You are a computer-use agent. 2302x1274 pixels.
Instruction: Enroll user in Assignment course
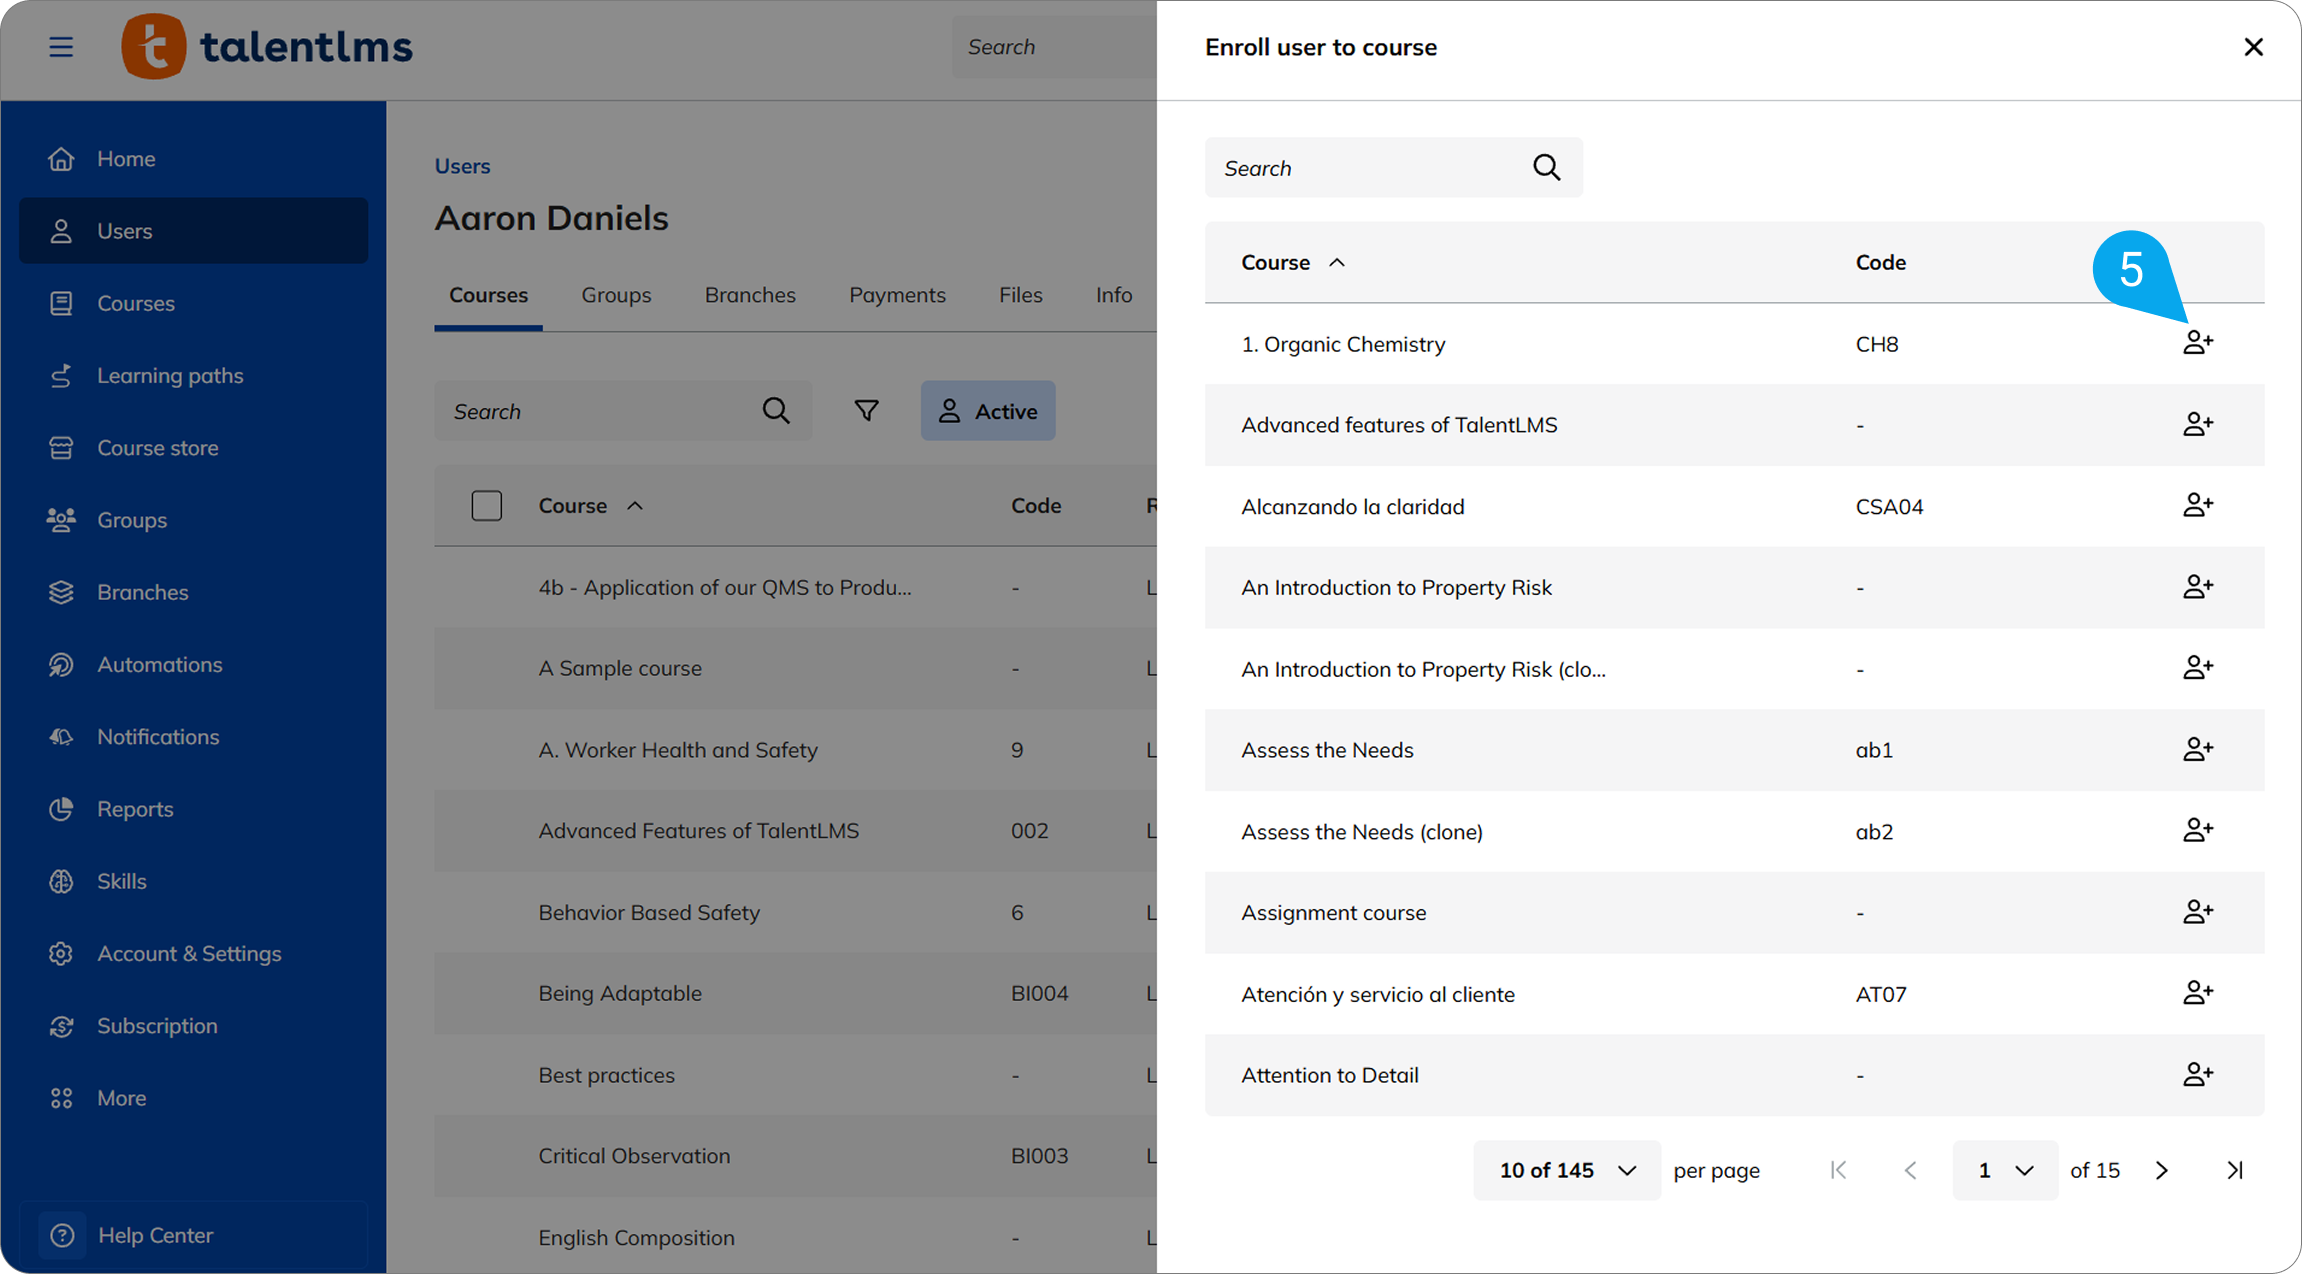click(x=2197, y=912)
